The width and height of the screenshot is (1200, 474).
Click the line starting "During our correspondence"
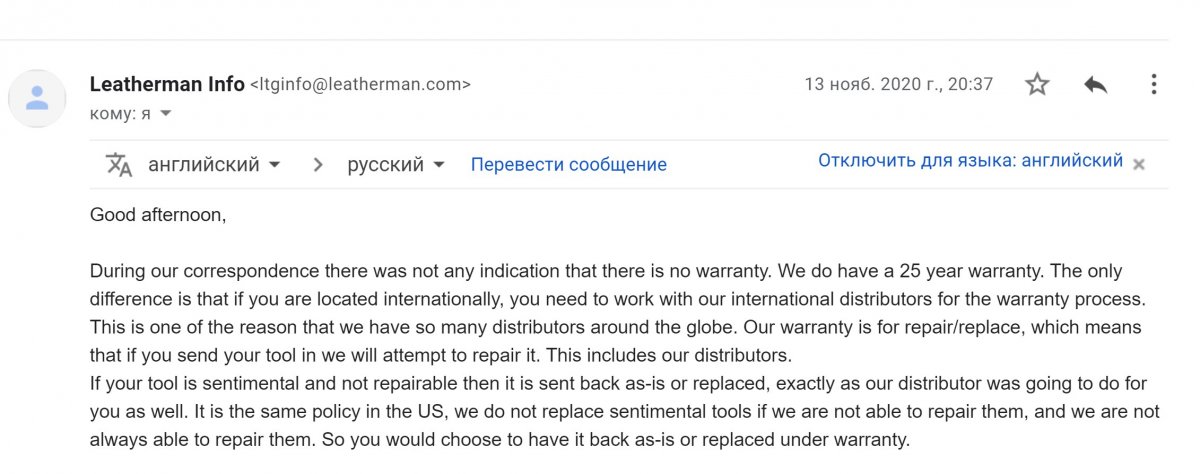(x=606, y=271)
